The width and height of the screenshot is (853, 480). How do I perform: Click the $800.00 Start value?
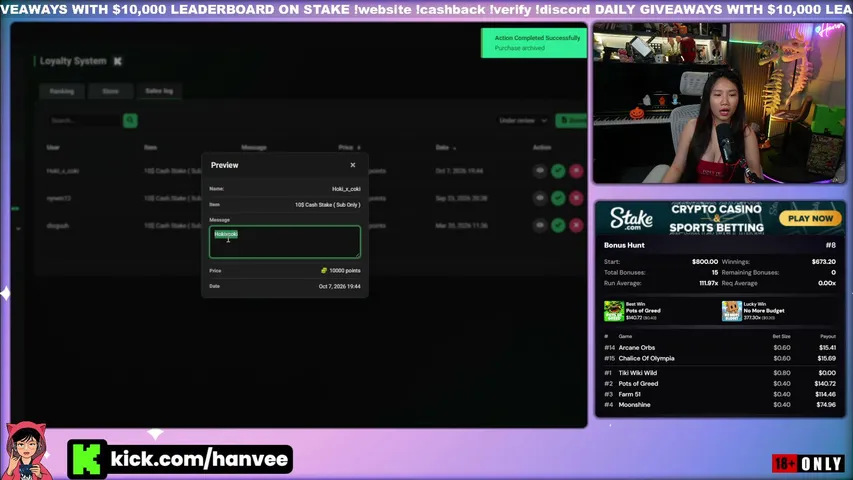coord(705,262)
